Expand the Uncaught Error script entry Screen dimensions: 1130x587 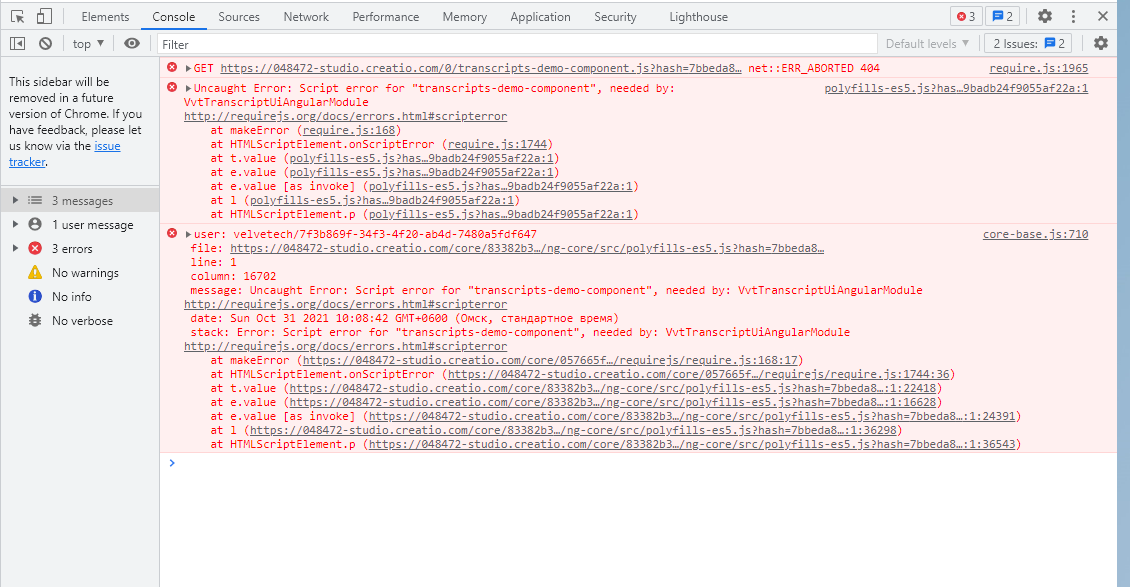(188, 89)
